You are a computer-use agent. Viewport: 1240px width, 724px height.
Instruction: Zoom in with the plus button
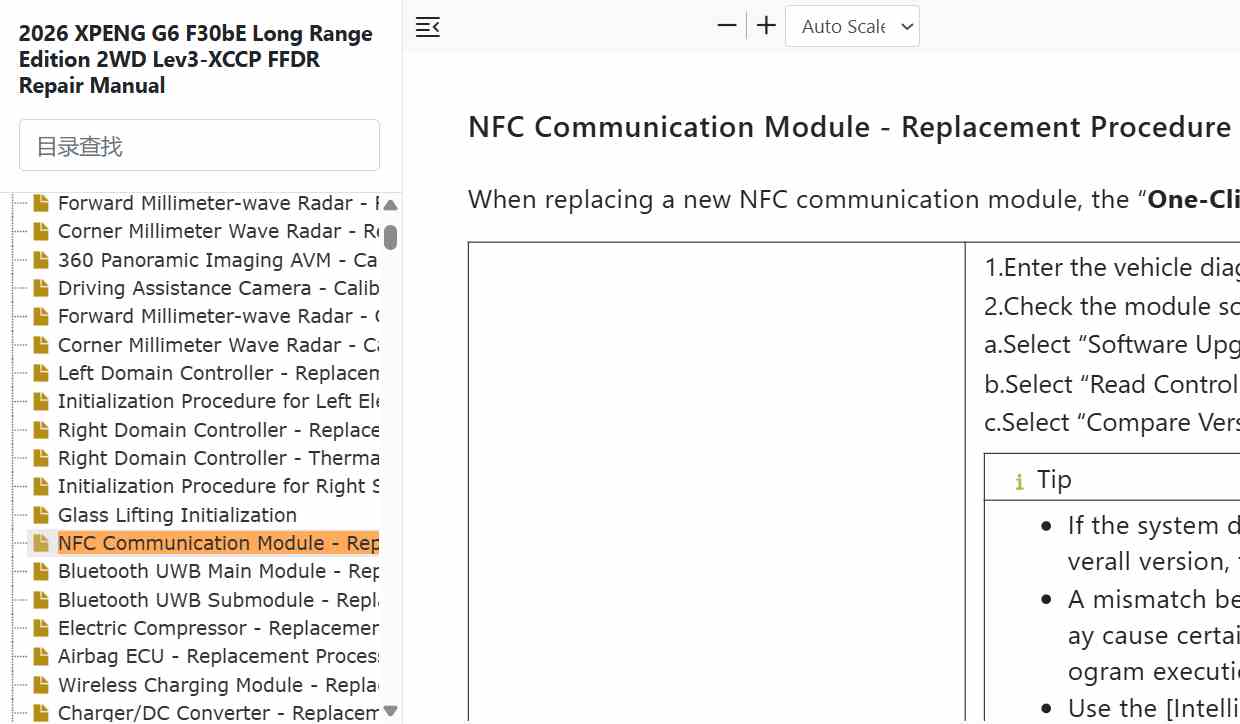pyautogui.click(x=766, y=26)
